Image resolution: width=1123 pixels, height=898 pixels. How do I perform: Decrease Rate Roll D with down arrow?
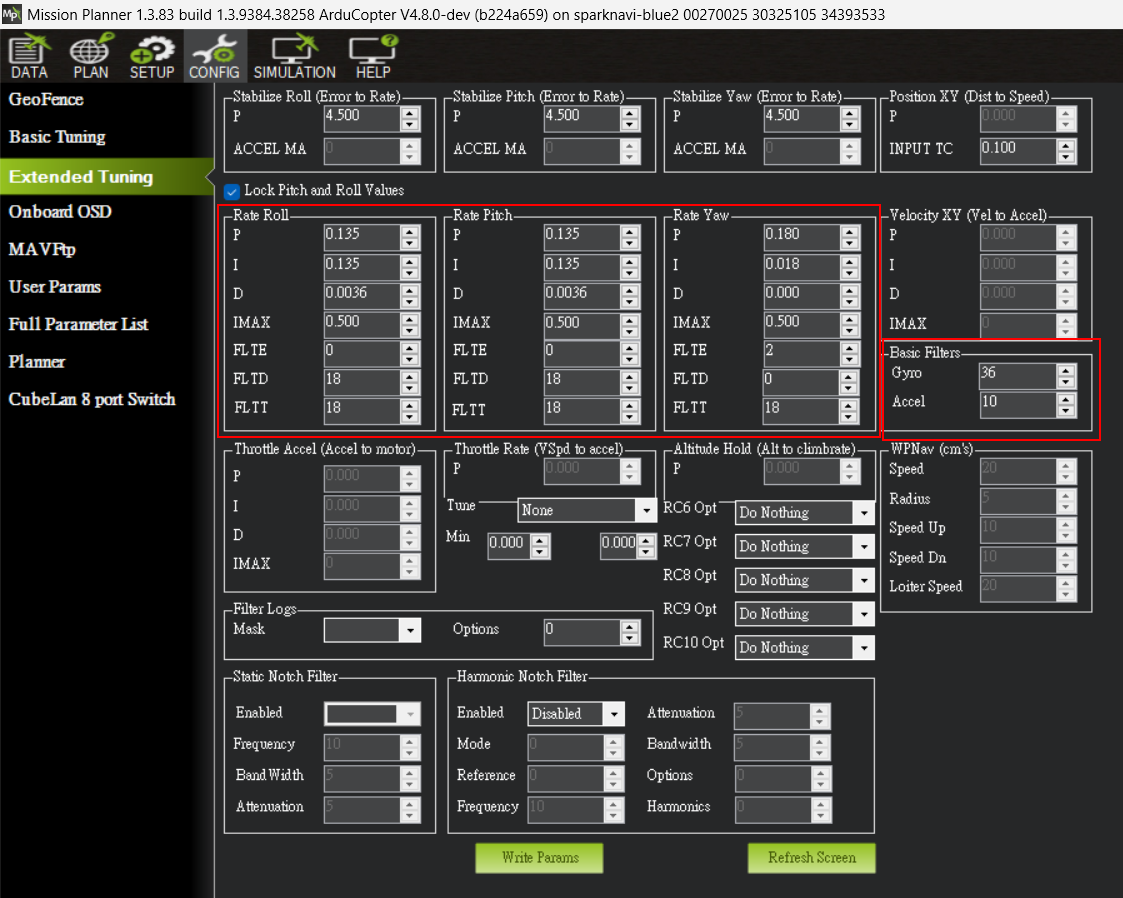(x=410, y=301)
